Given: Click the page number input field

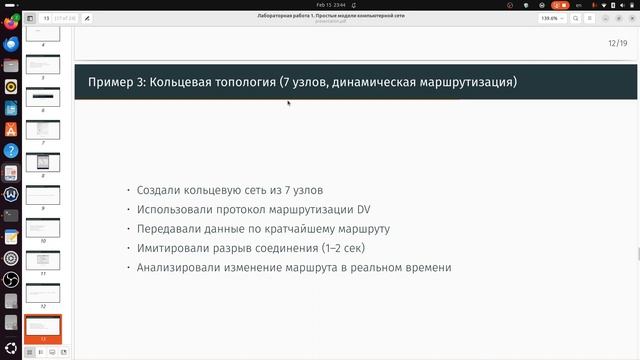Looking at the screenshot, I should tap(46, 18).
